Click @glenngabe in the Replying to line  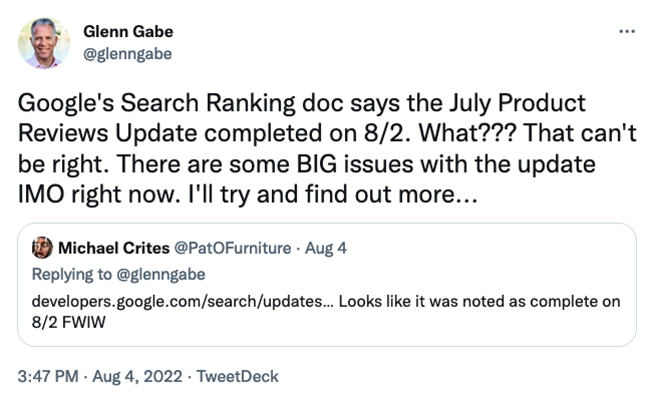pos(161,274)
